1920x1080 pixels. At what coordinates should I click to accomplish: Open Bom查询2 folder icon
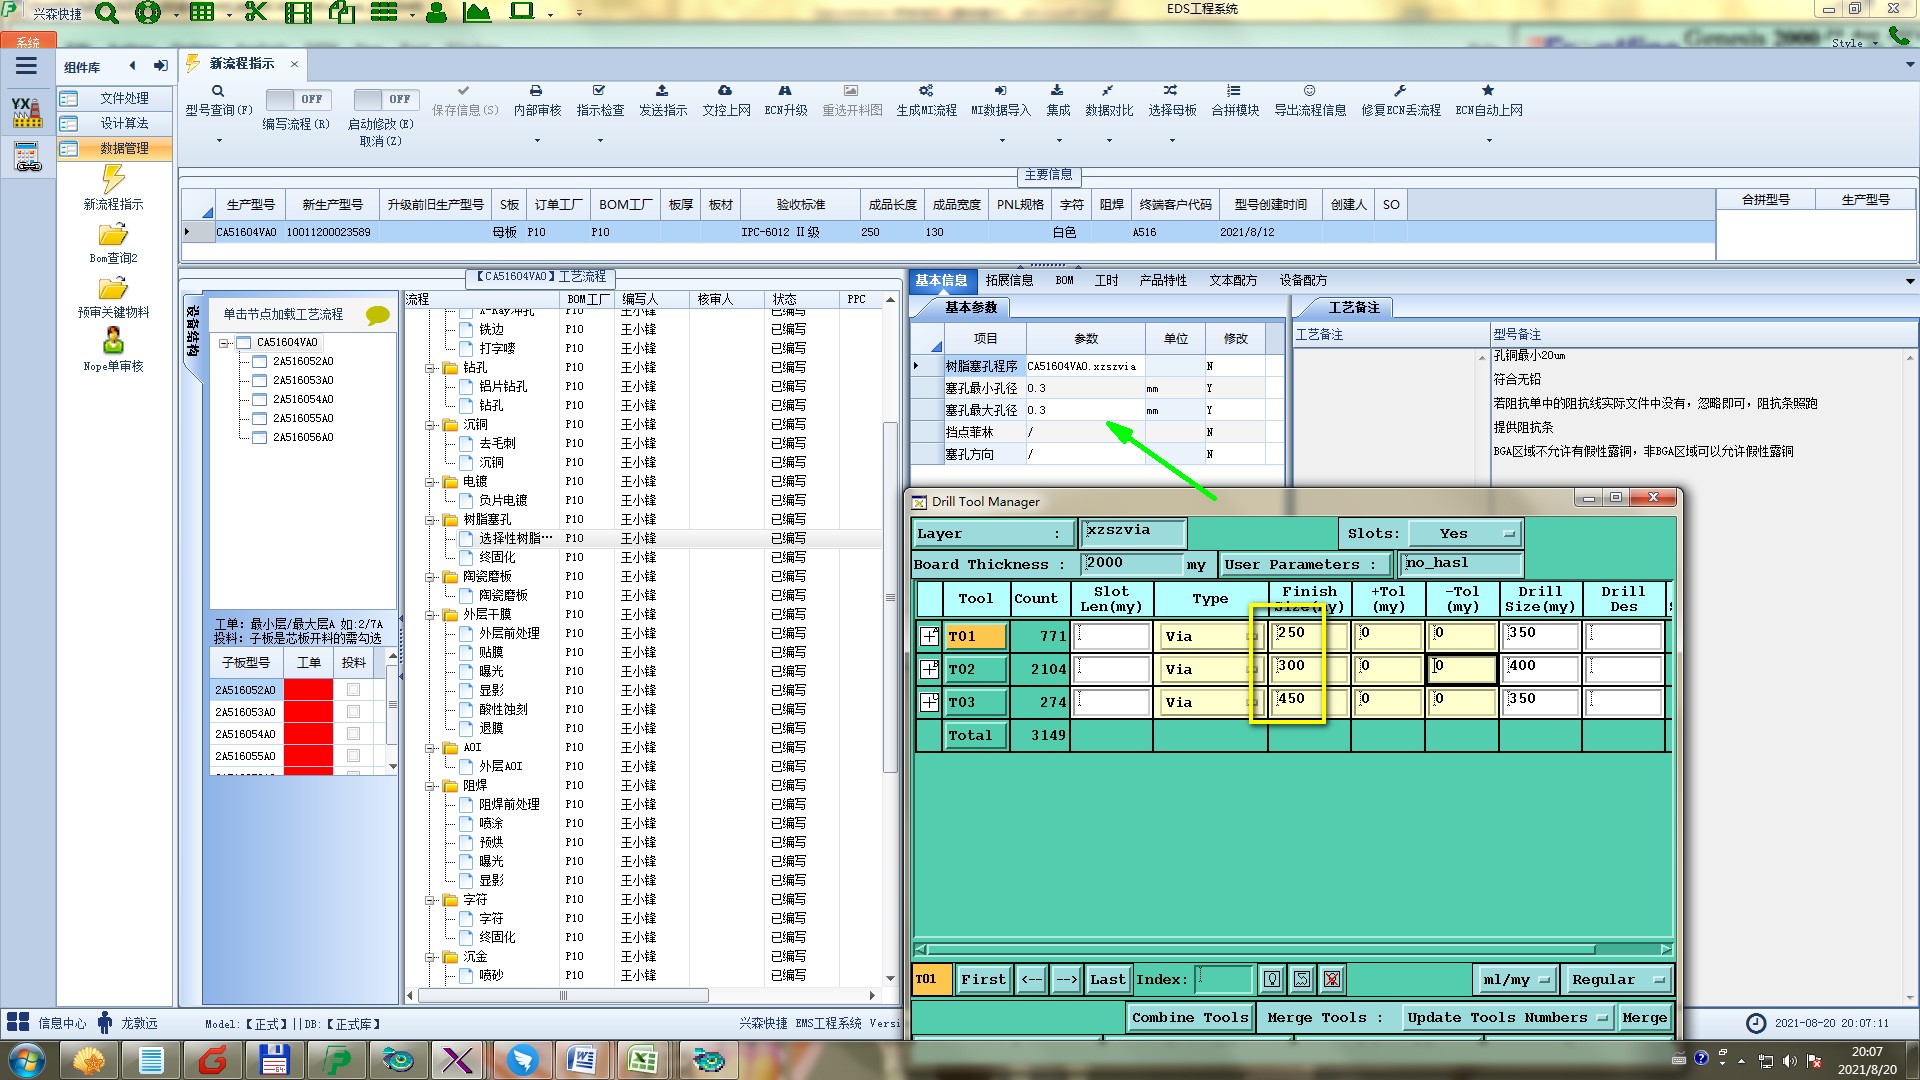[x=113, y=235]
